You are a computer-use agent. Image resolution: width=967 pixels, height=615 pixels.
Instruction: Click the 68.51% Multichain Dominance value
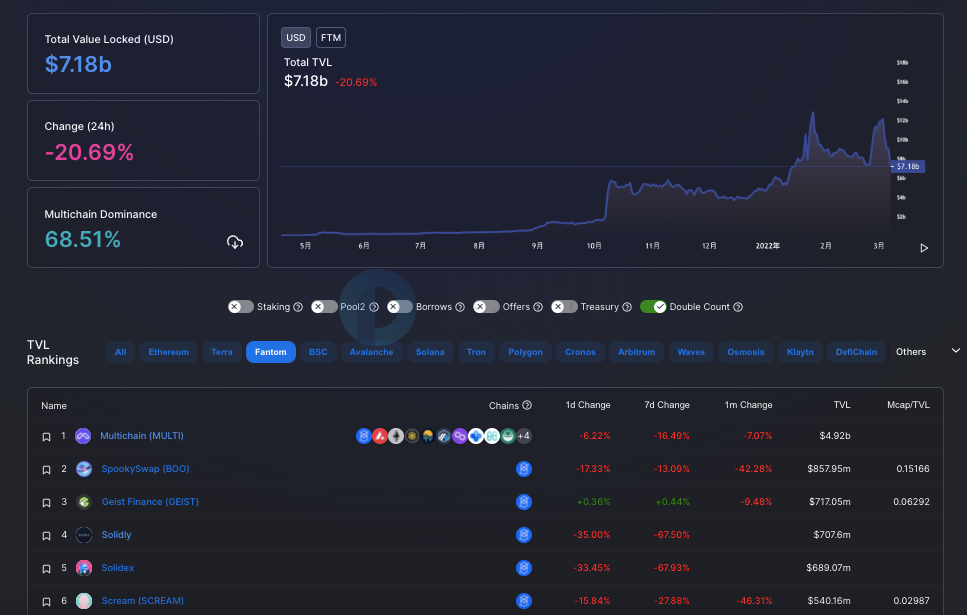pos(83,239)
